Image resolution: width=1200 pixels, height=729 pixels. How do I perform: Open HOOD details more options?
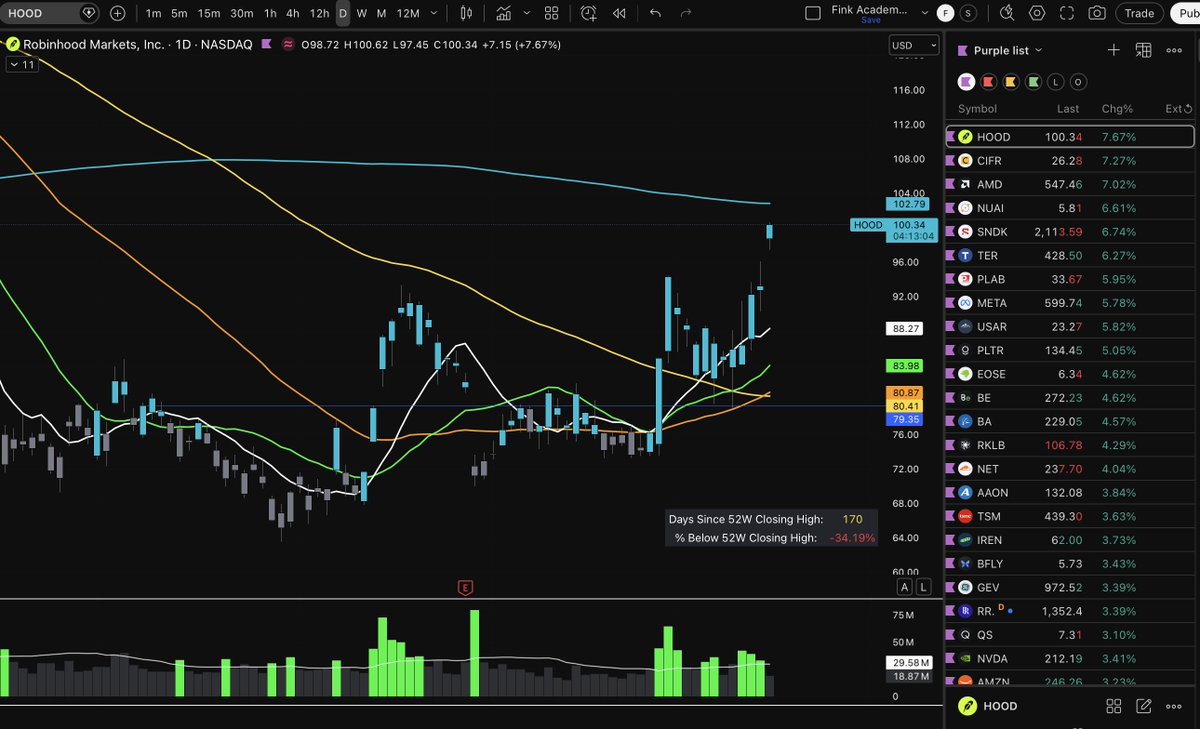tap(1175, 706)
